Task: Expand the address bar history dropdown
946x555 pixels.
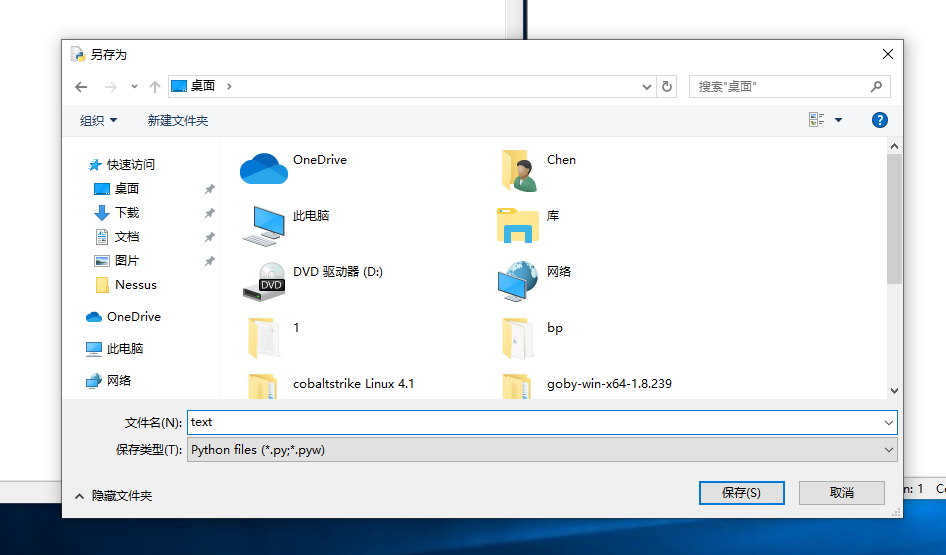Action: 647,87
